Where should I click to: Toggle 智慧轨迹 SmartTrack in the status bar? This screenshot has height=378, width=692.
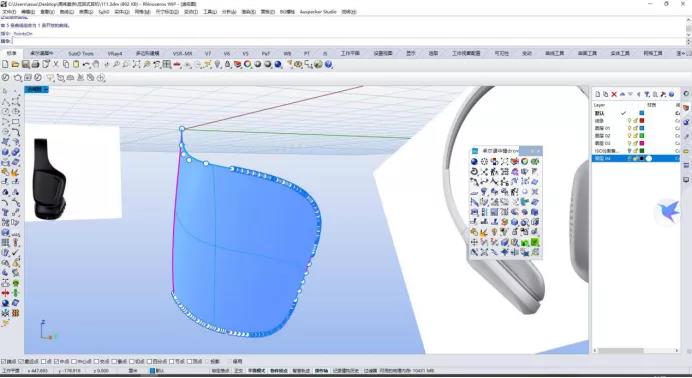click(x=301, y=371)
